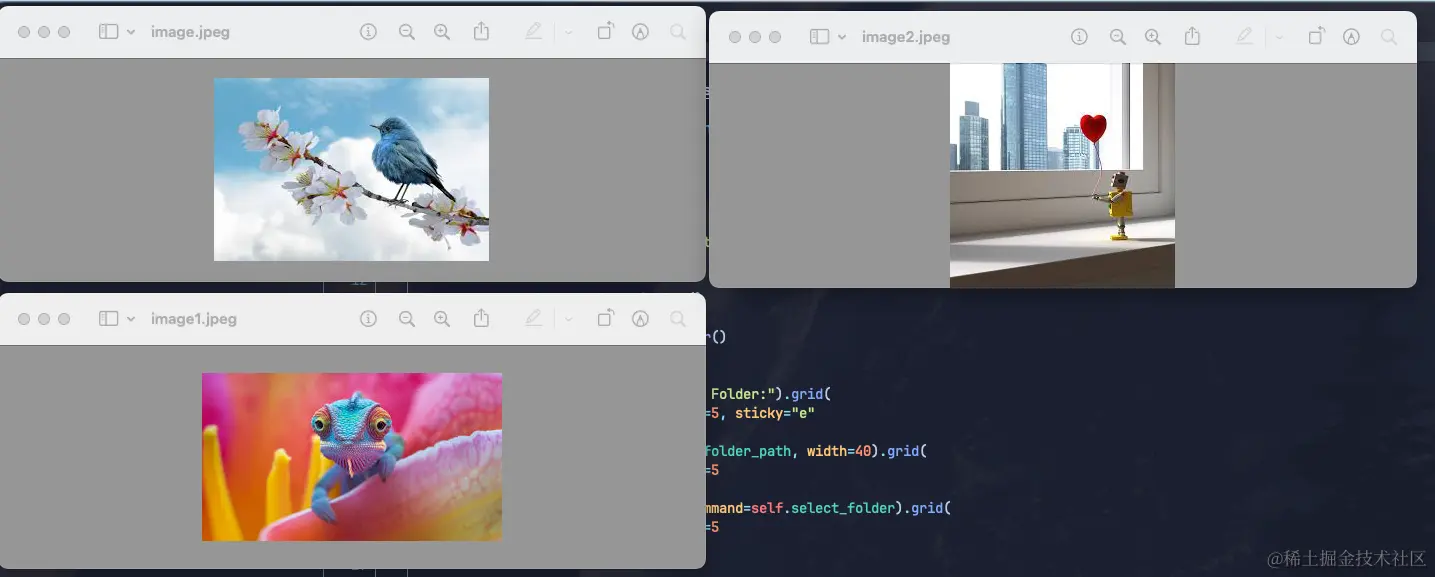Click the blue bird photo in image.jpeg
Viewport: 1435px width, 577px height.
click(351, 169)
